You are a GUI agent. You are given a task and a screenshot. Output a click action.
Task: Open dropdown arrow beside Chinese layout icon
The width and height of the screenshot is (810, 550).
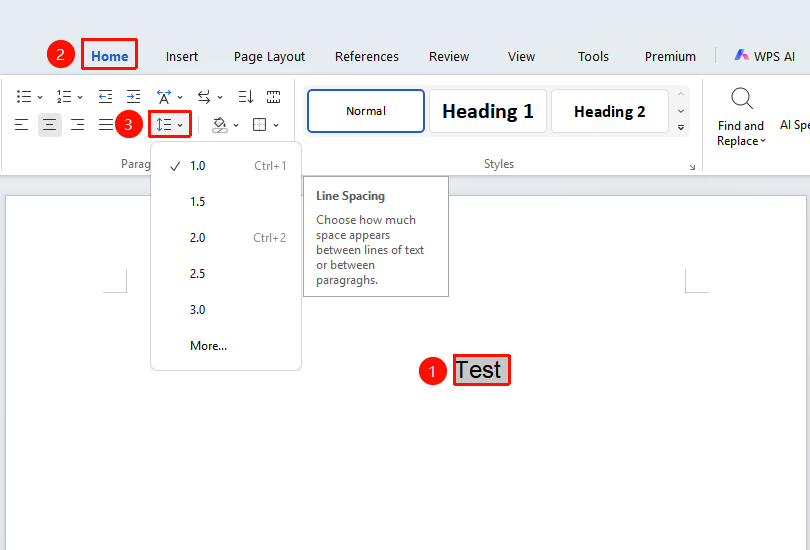pos(180,97)
